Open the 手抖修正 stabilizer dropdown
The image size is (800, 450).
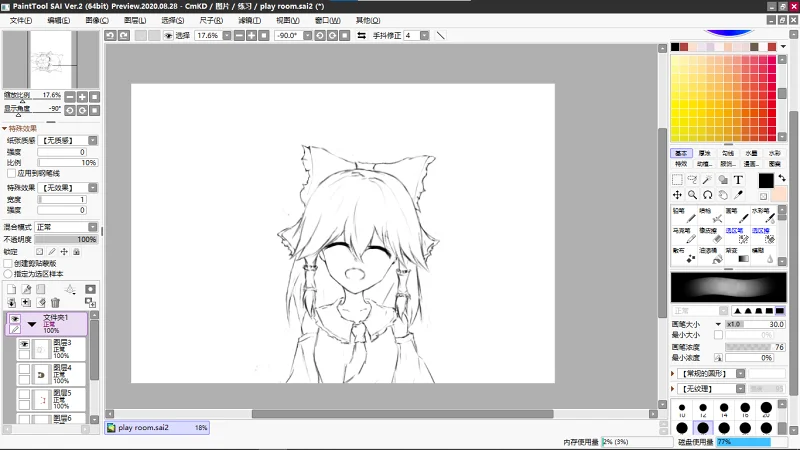click(x=424, y=35)
